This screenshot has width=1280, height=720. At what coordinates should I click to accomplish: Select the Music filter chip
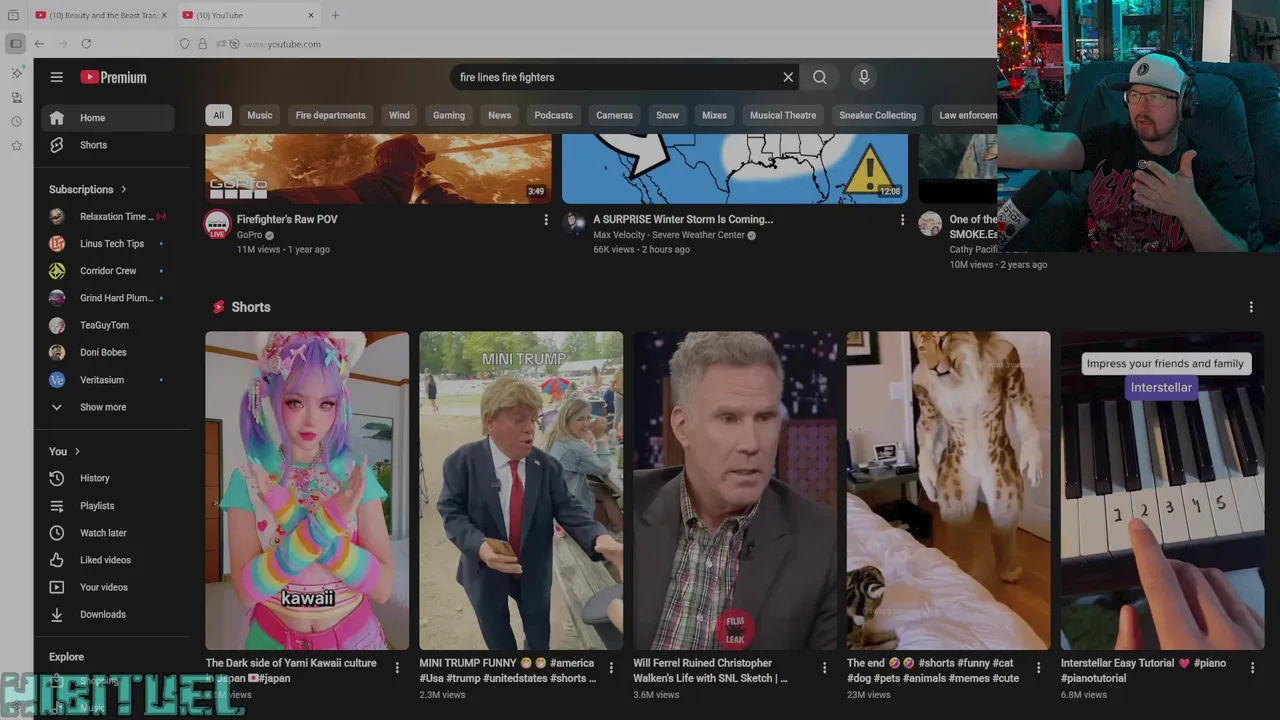[260, 115]
